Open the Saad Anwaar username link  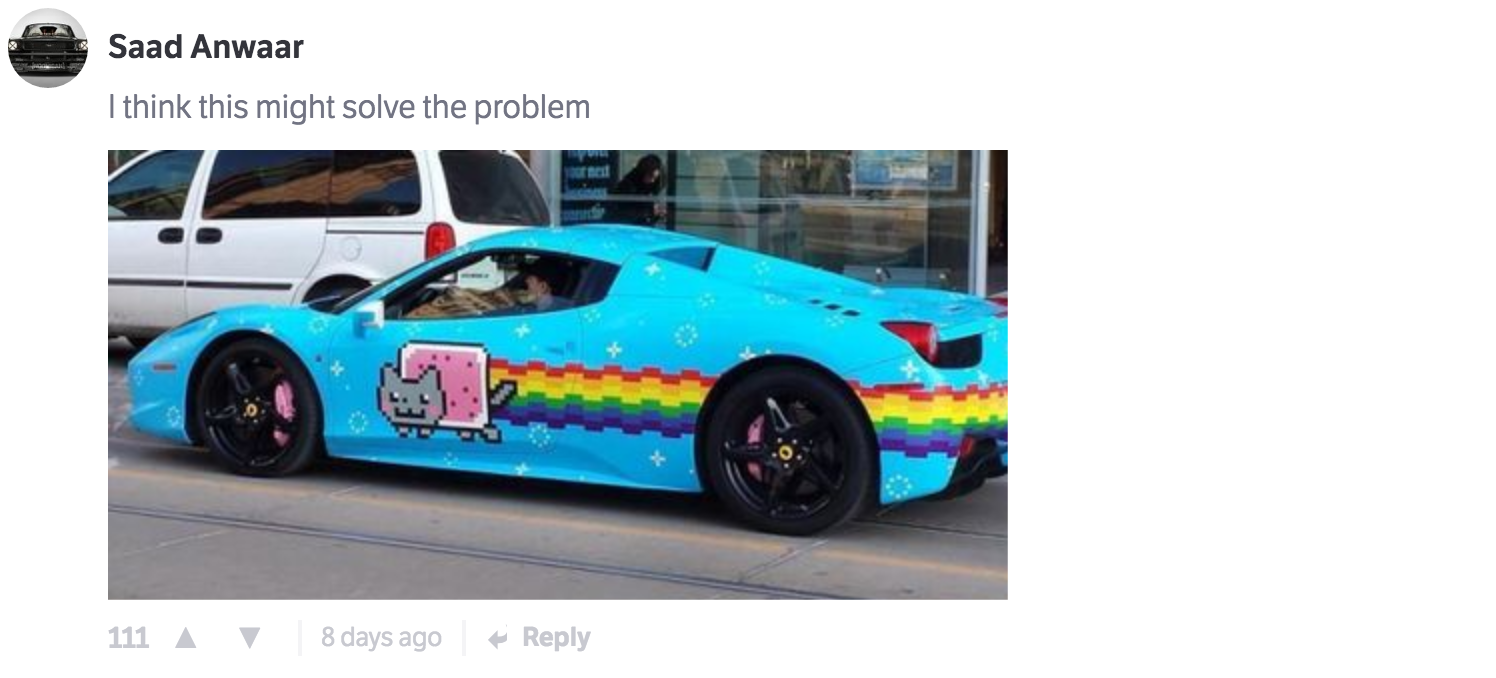tap(206, 46)
